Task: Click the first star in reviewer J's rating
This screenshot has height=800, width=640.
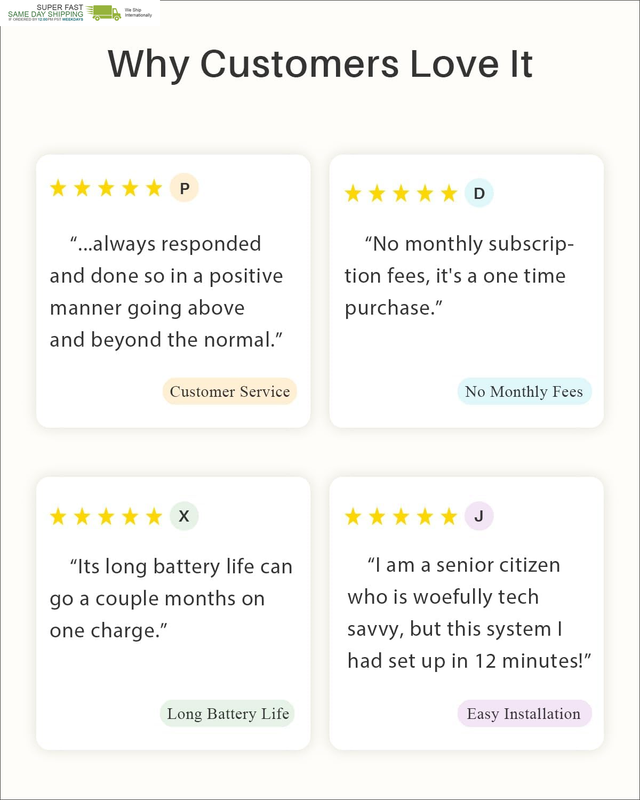Action: tap(353, 516)
